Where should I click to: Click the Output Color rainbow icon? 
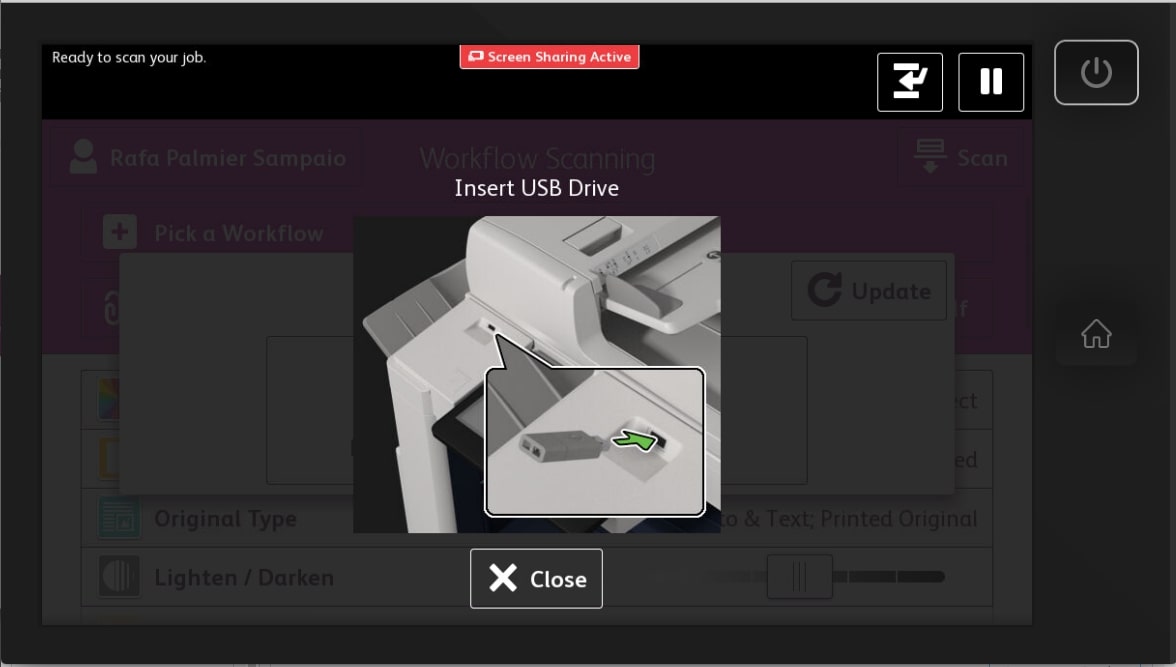click(109, 399)
